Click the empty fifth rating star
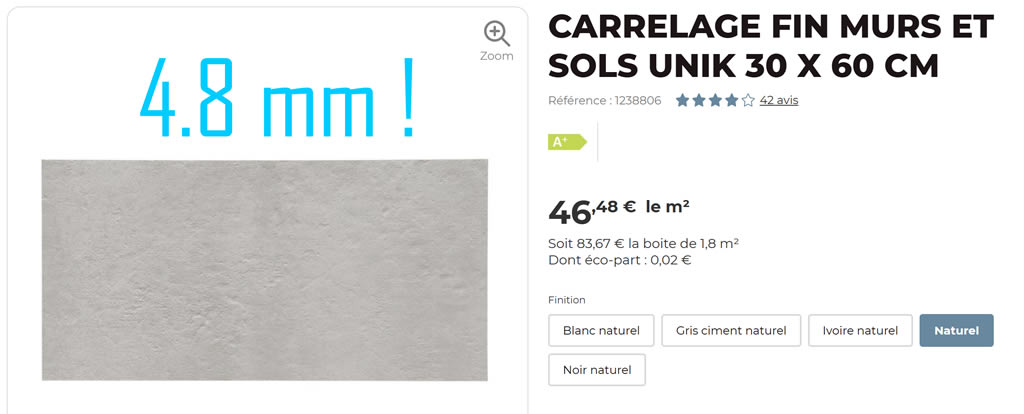 point(748,100)
